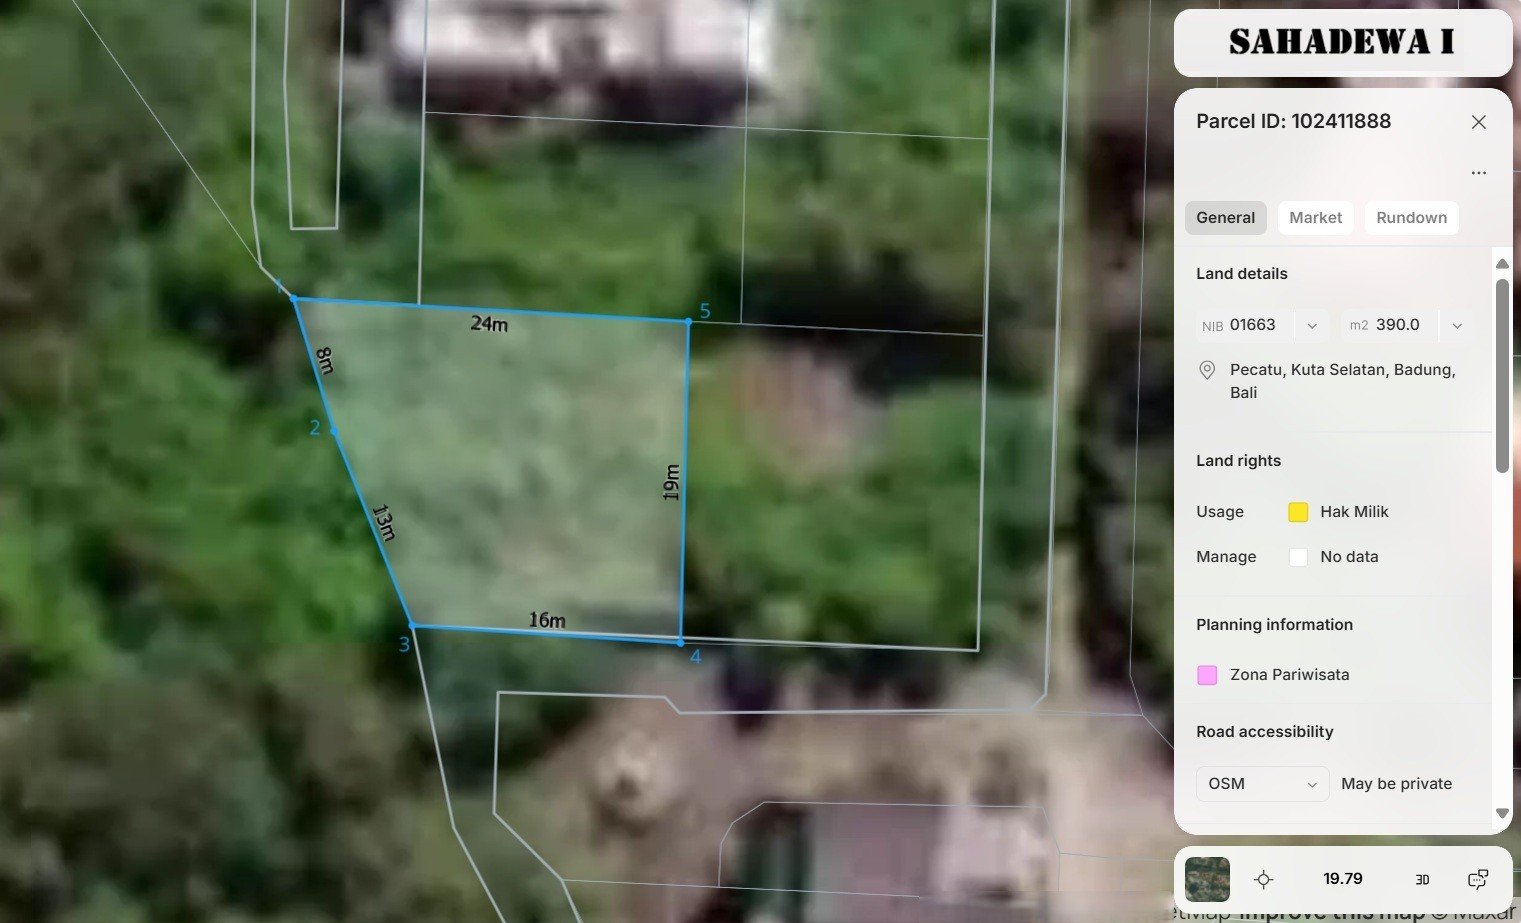Click the Pecatu, Kuta Selatan address text
The image size is (1521, 923).
(1342, 381)
